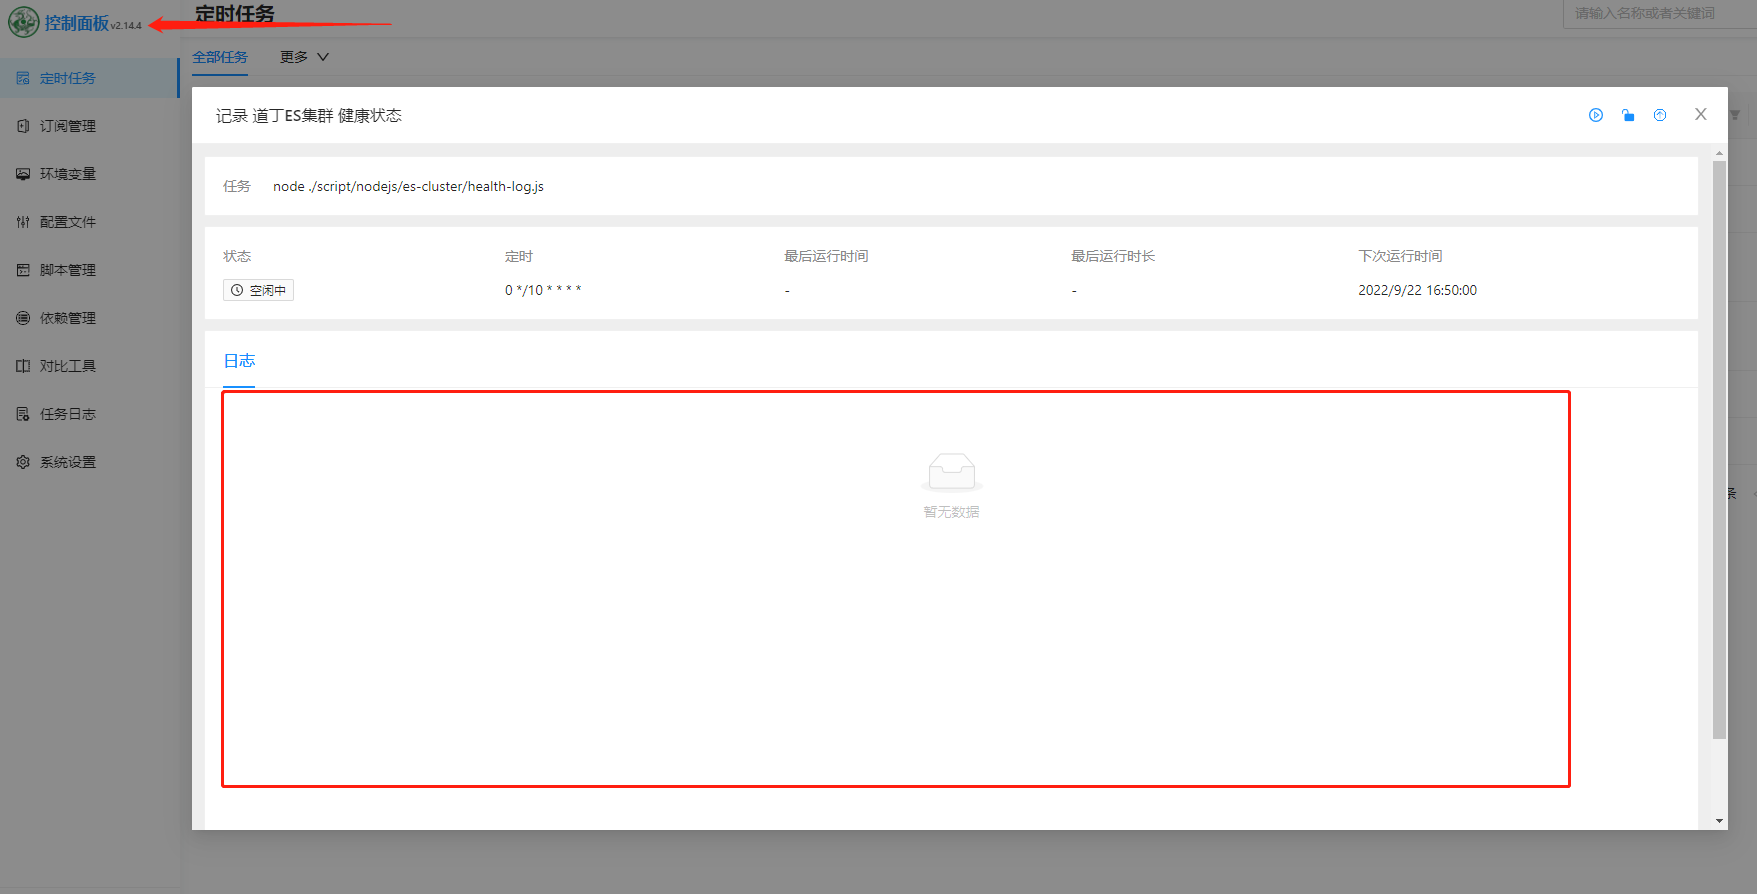Click the 依赖管理 sidebar icon
Image resolution: width=1757 pixels, height=894 pixels.
pyautogui.click(x=23, y=318)
